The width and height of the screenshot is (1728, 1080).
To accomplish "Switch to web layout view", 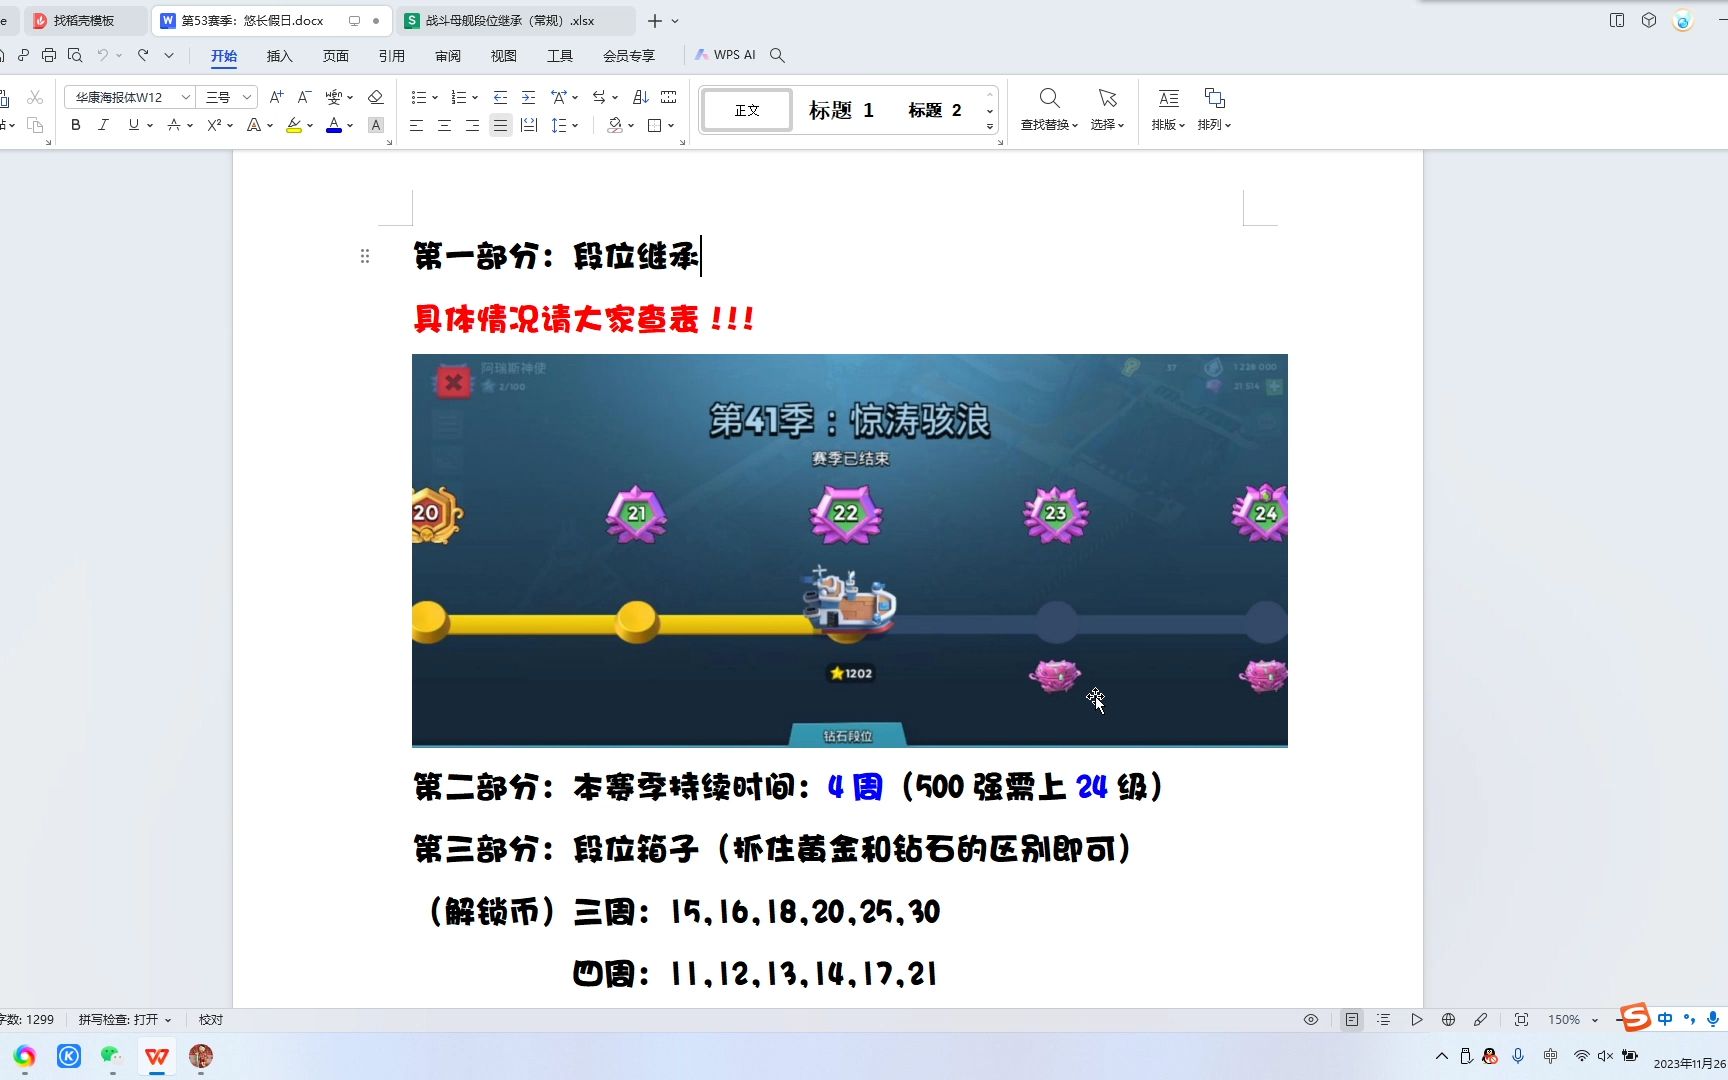I will (x=1448, y=1019).
